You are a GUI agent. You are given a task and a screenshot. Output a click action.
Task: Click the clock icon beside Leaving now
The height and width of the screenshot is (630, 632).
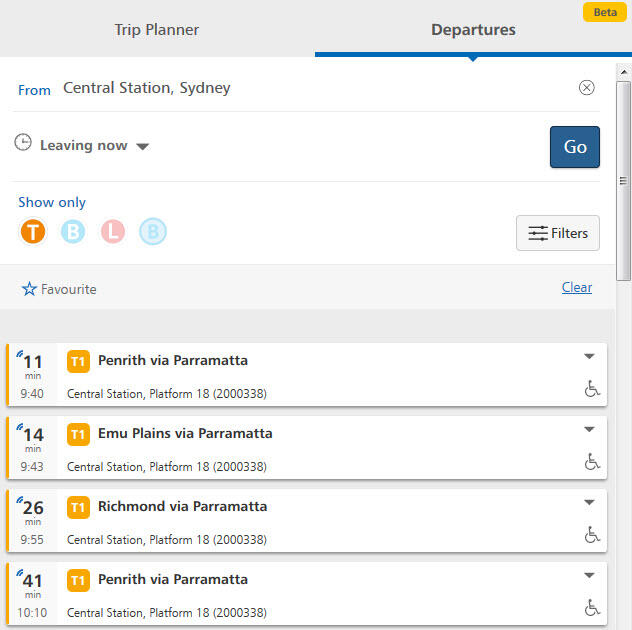pyautogui.click(x=23, y=142)
